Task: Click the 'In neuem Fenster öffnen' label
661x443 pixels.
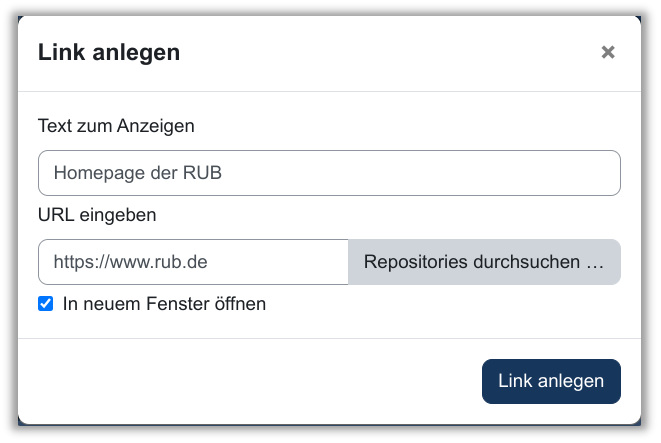Action: [x=164, y=303]
